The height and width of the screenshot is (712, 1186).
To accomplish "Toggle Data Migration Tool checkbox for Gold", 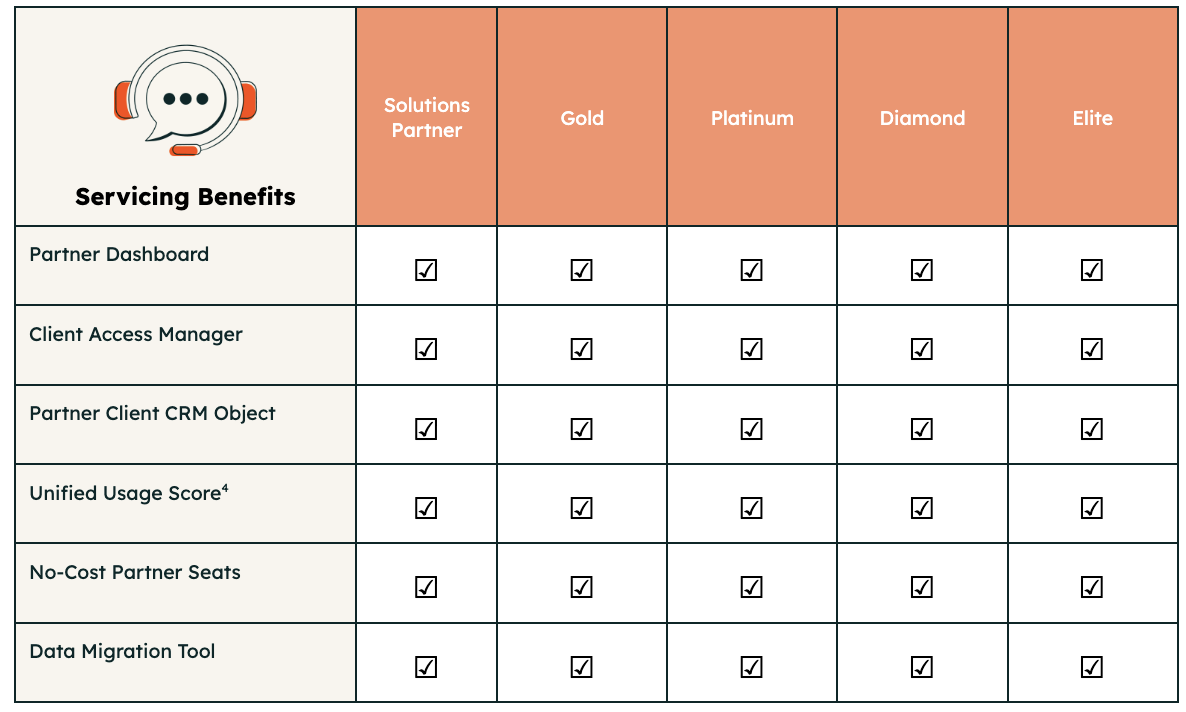I will point(581,667).
